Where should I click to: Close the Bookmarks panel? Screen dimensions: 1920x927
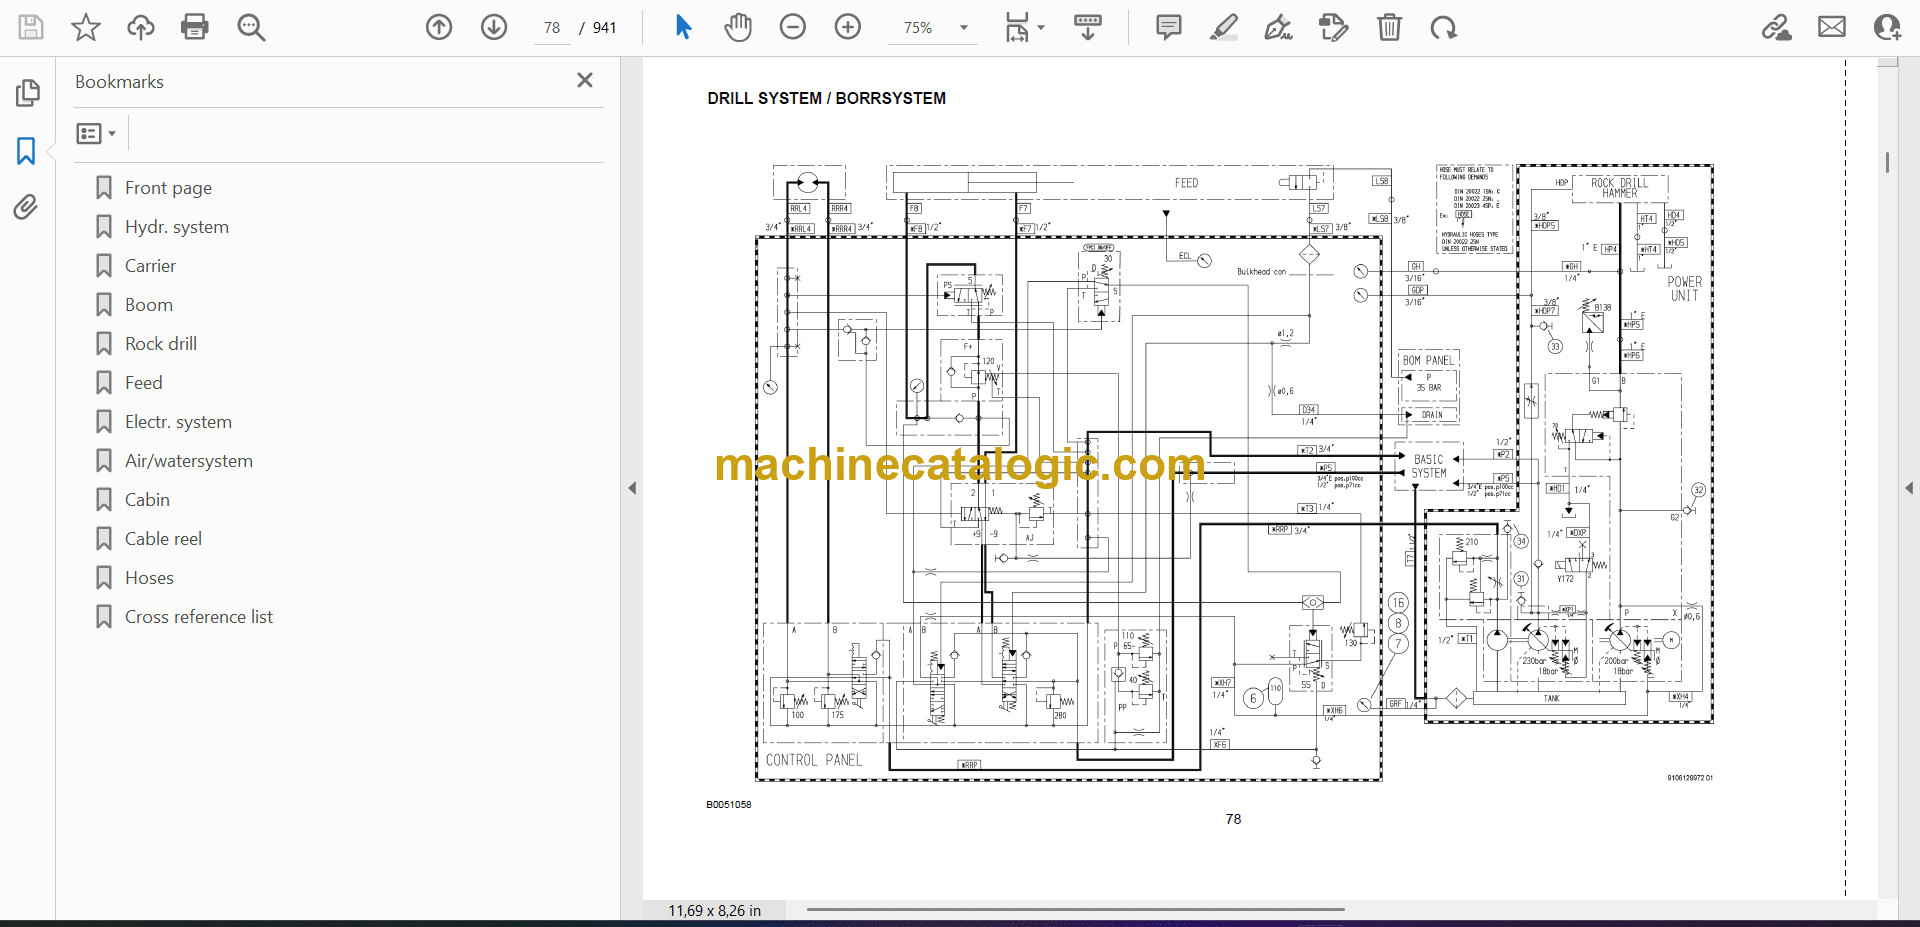coord(585,80)
